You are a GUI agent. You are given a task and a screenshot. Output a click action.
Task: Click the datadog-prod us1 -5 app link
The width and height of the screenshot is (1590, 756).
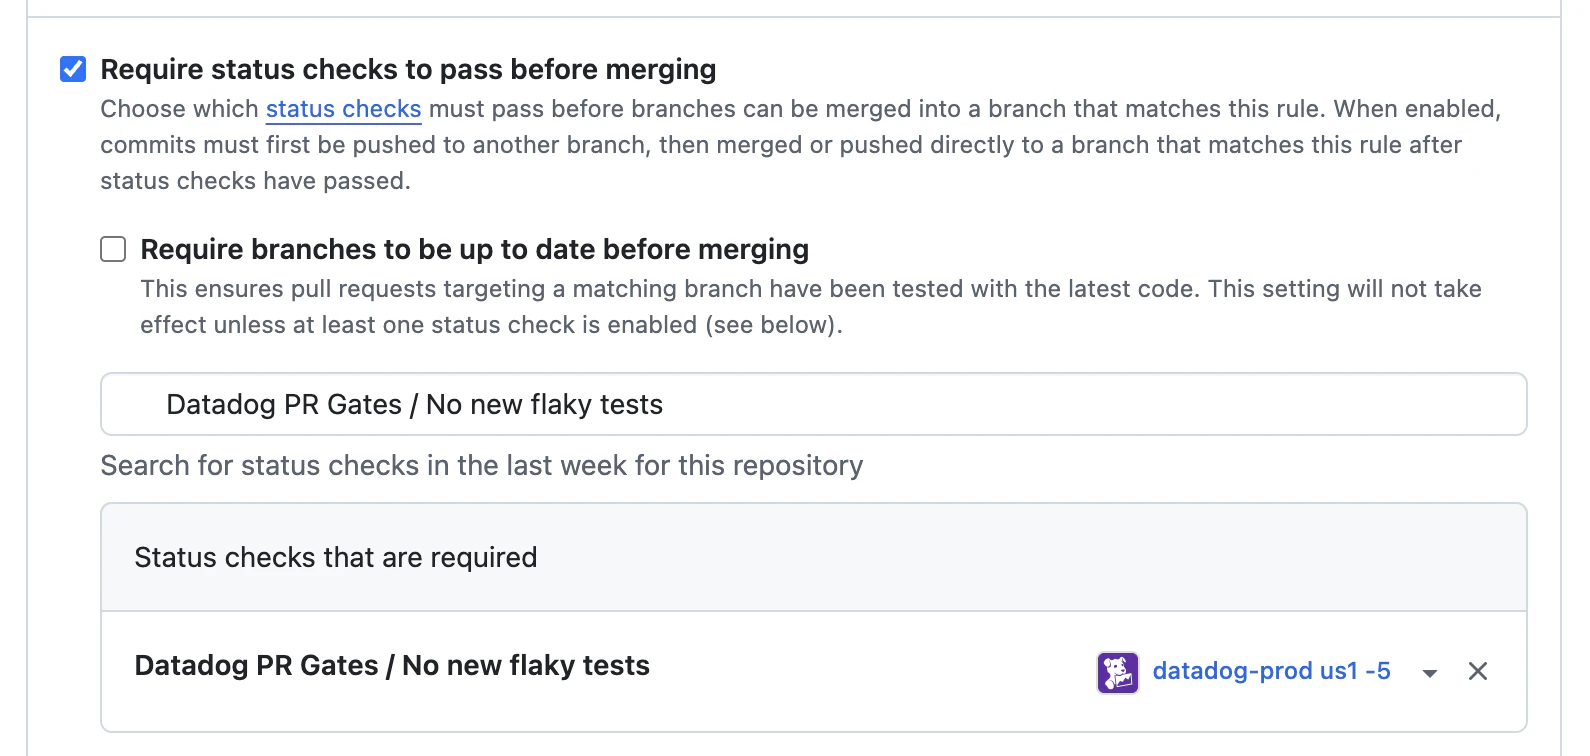click(1271, 671)
